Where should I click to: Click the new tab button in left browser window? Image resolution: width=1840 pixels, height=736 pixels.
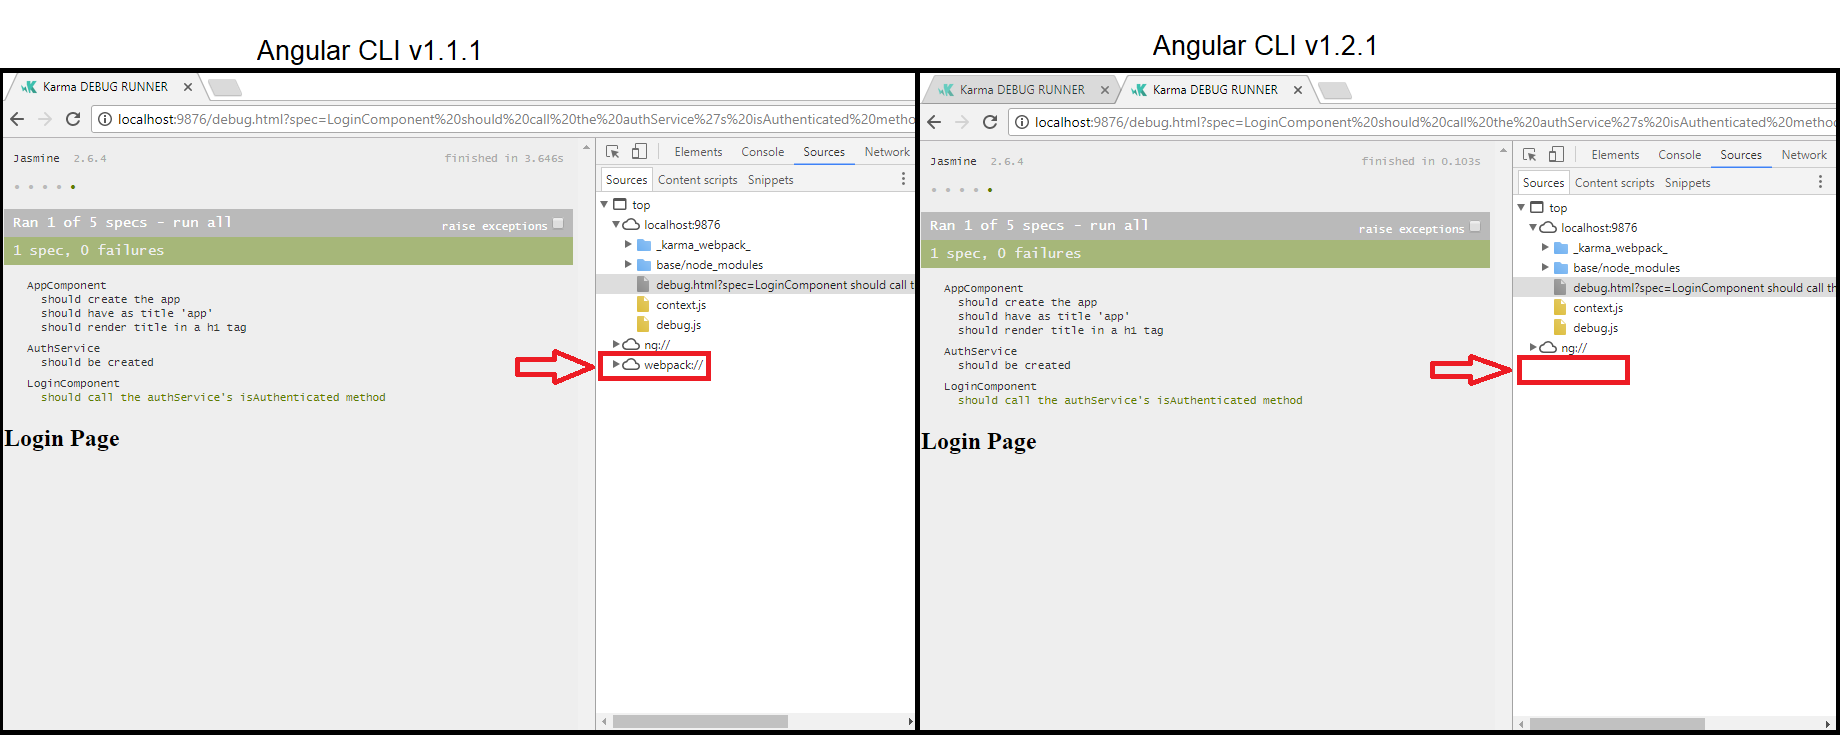(225, 88)
